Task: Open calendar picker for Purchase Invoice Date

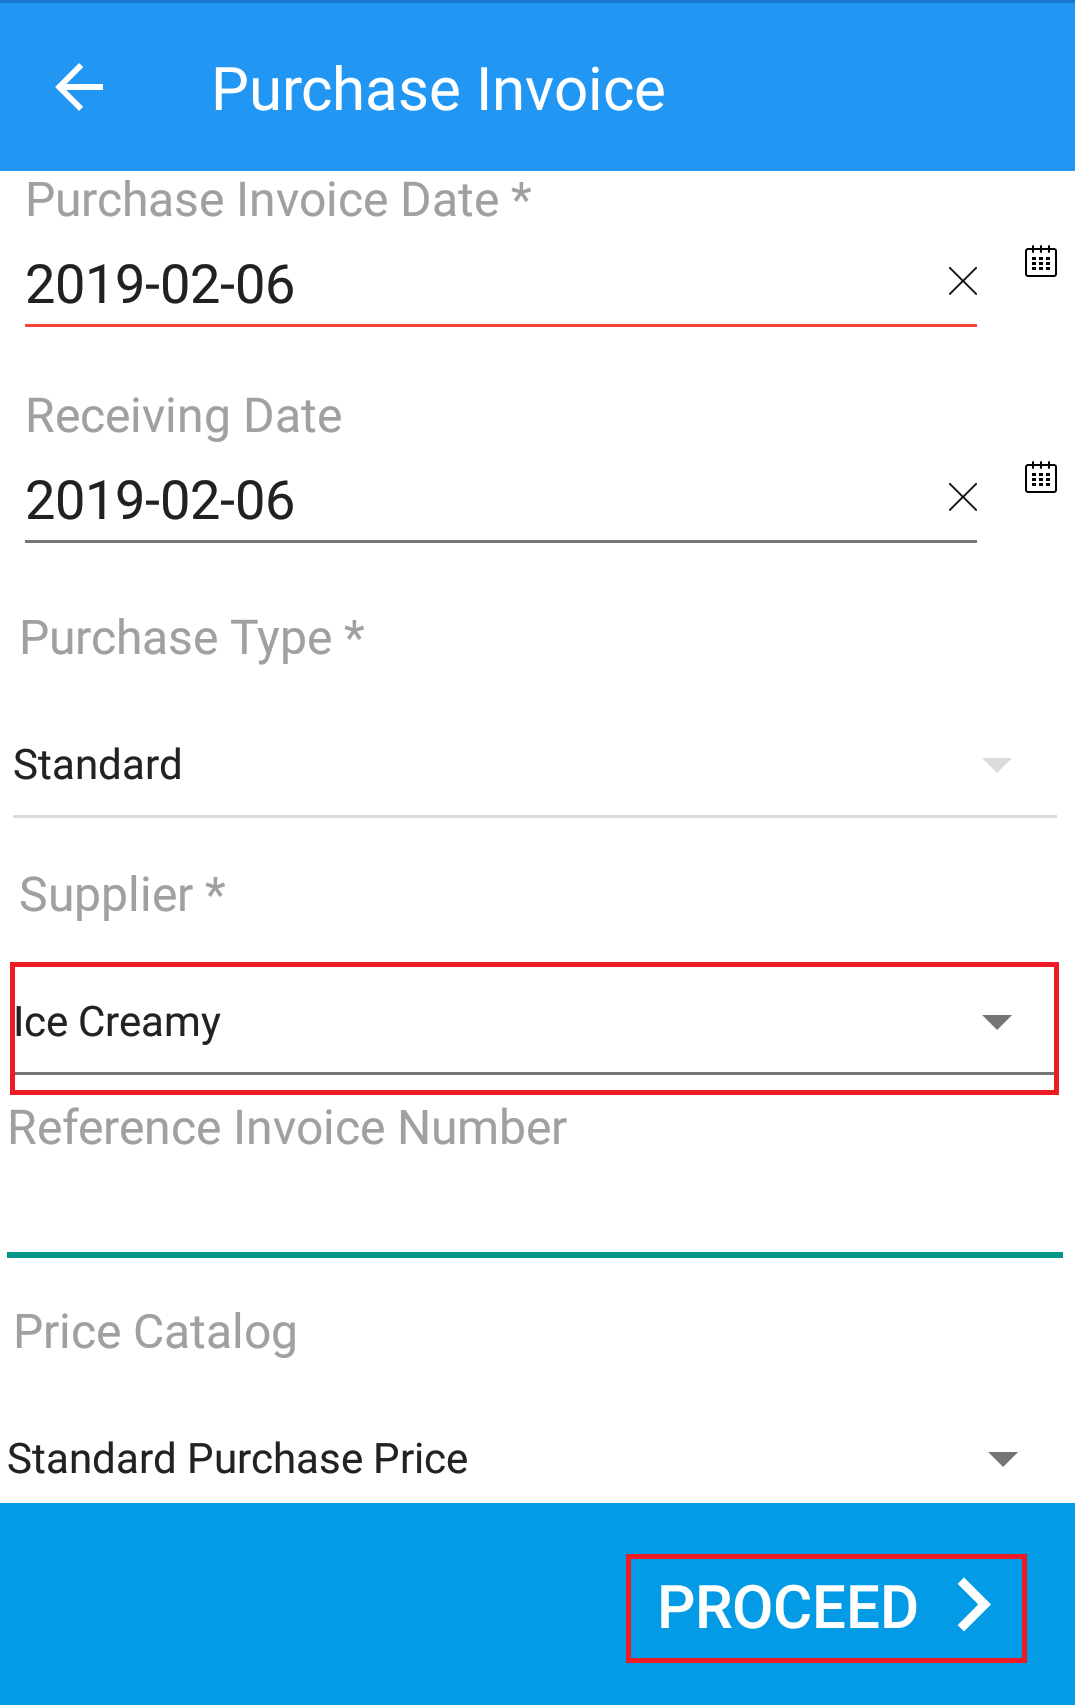Action: (x=1040, y=261)
